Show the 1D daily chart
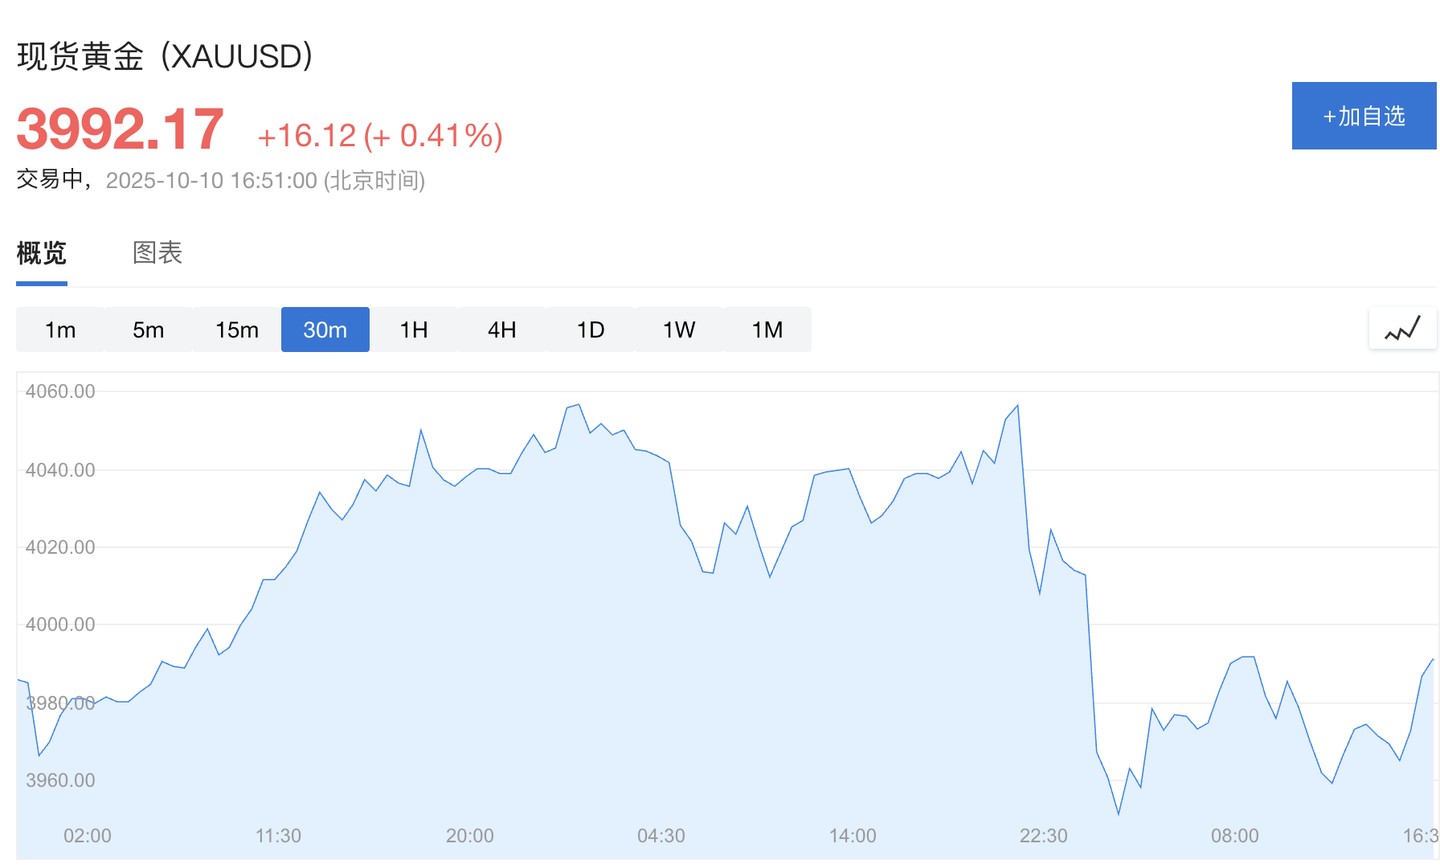 [x=590, y=330]
